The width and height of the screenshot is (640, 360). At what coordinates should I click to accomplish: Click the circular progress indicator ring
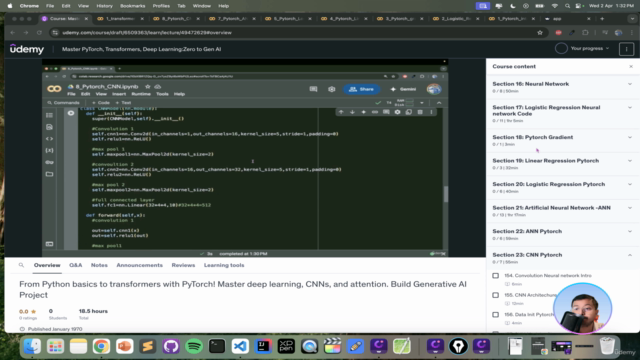[561, 49]
